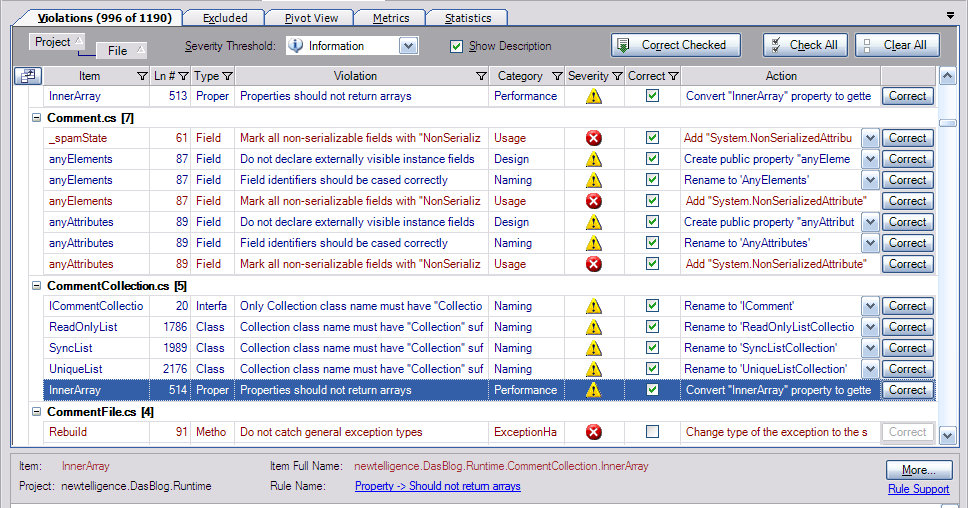
Task: Open the Statistics tab
Action: 467,18
